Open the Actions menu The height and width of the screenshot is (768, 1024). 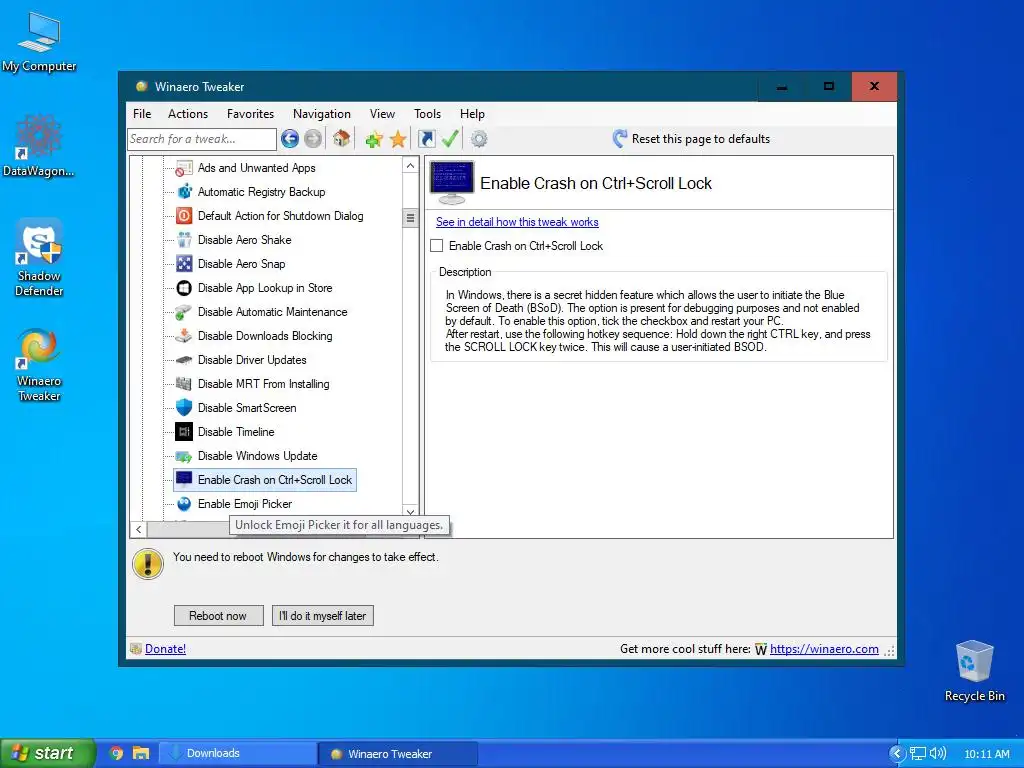click(188, 114)
